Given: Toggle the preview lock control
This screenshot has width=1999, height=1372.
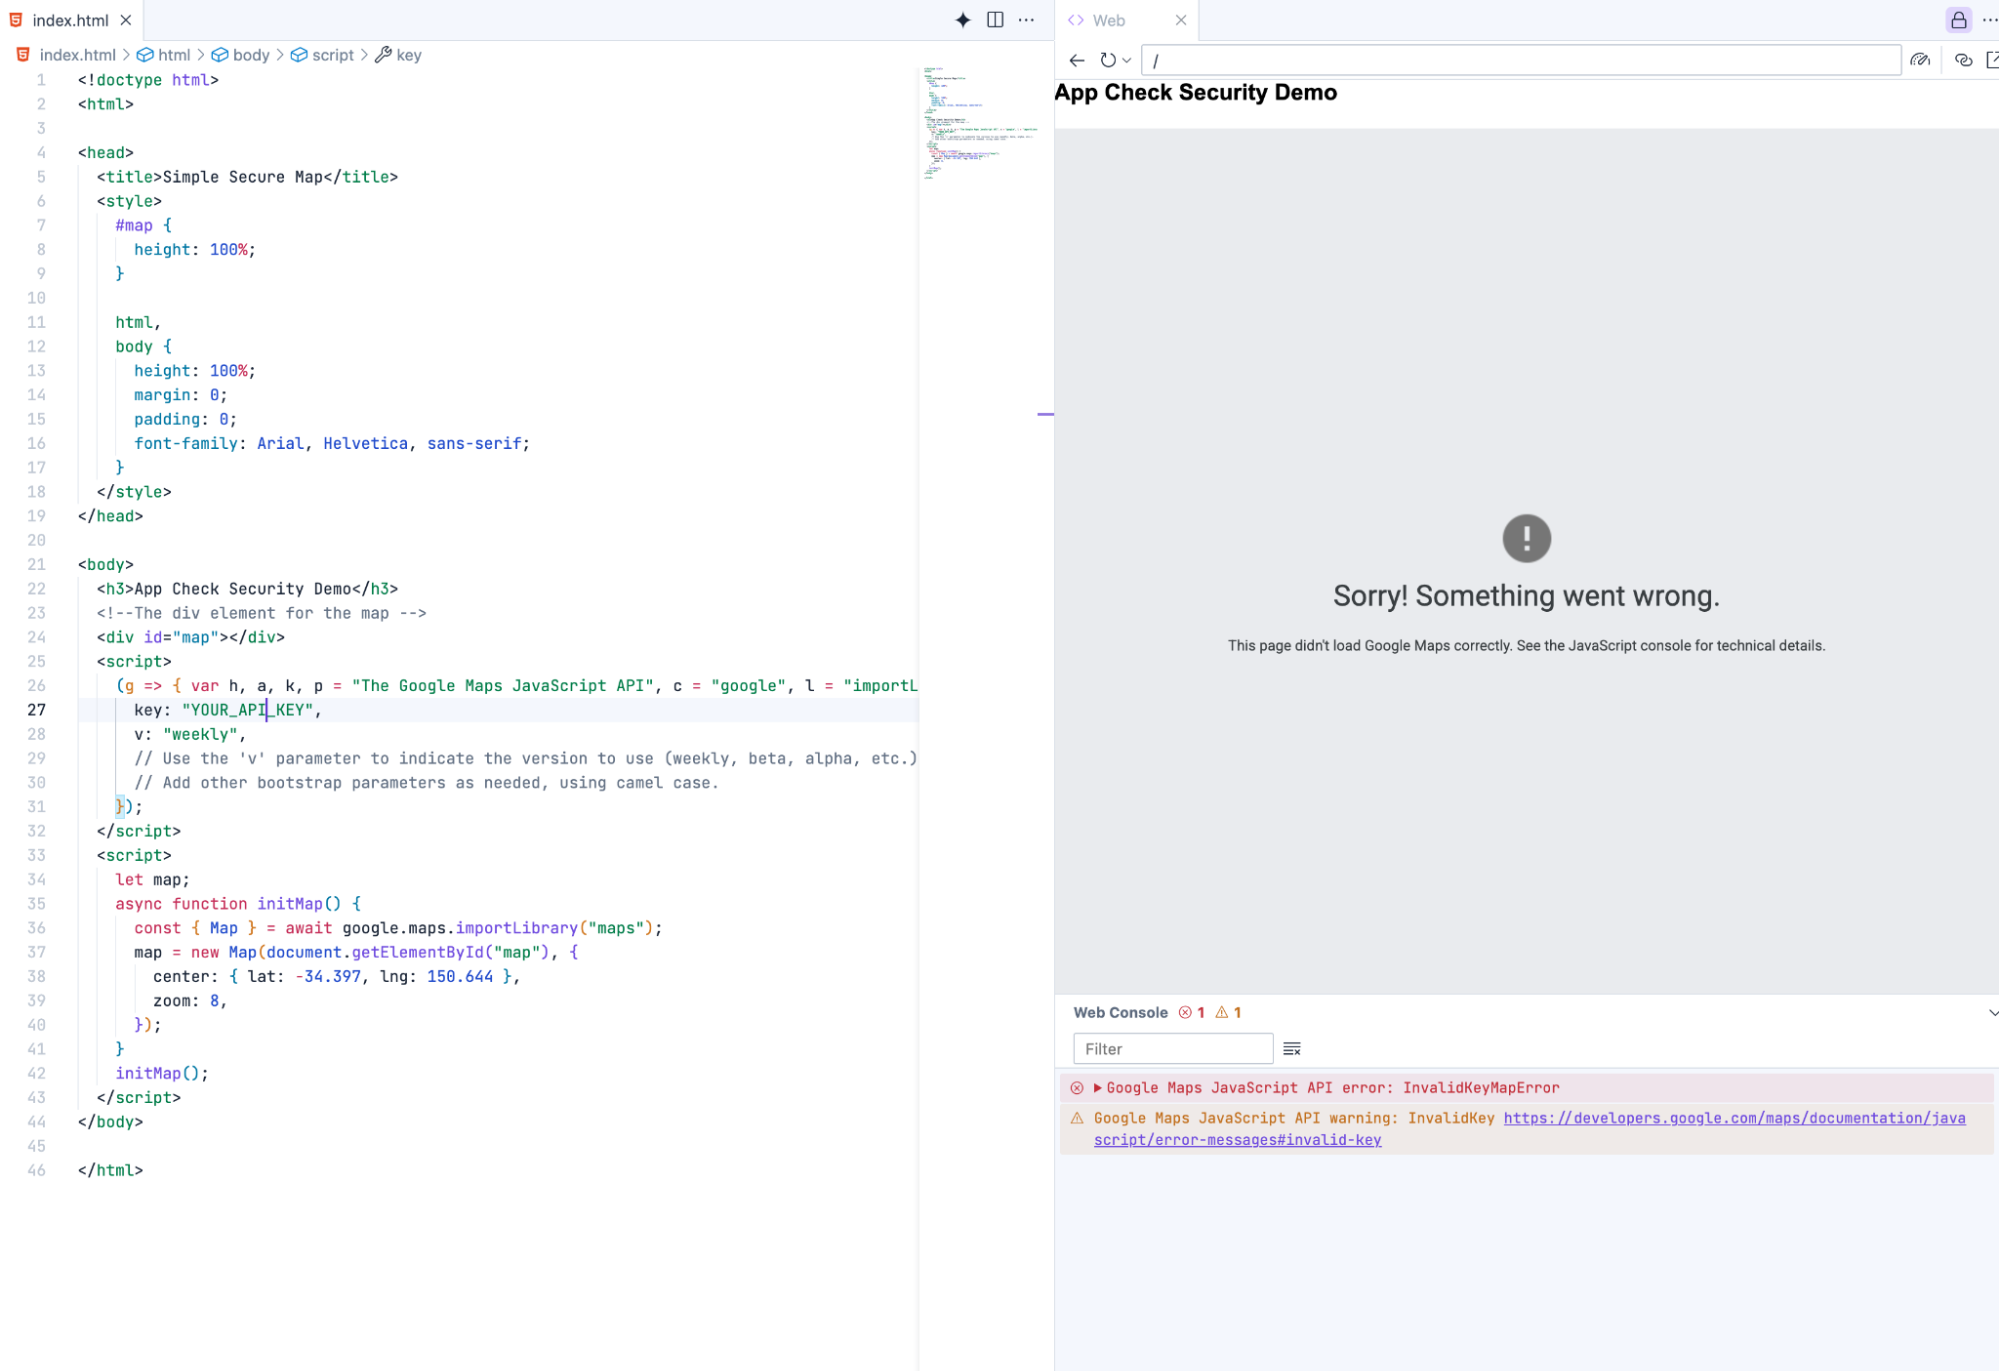Looking at the screenshot, I should pyautogui.click(x=1958, y=20).
